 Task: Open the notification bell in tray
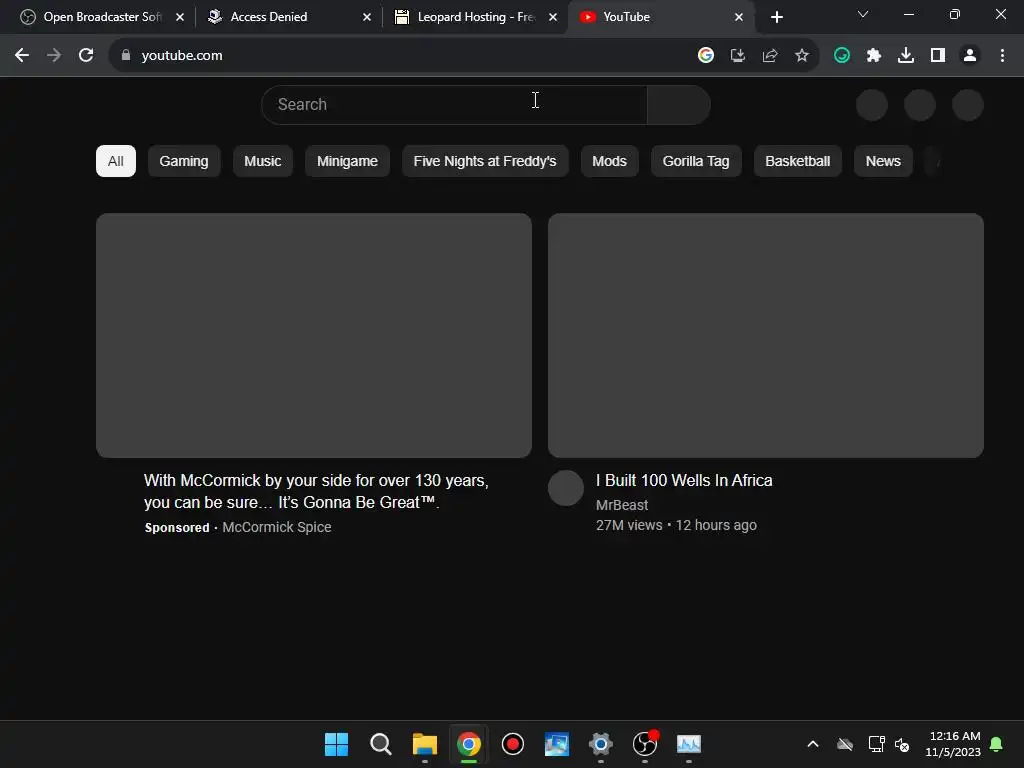tap(997, 744)
